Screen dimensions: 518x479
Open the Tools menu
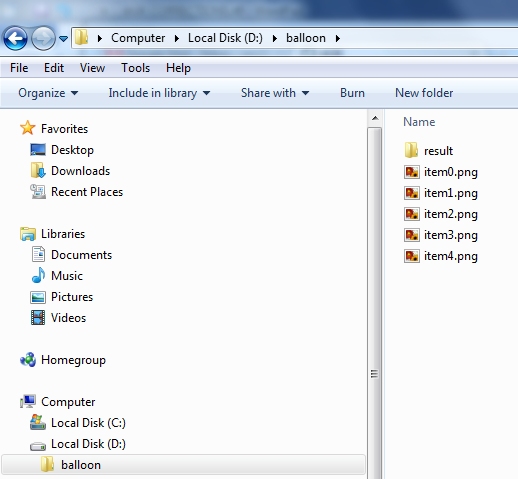(135, 68)
